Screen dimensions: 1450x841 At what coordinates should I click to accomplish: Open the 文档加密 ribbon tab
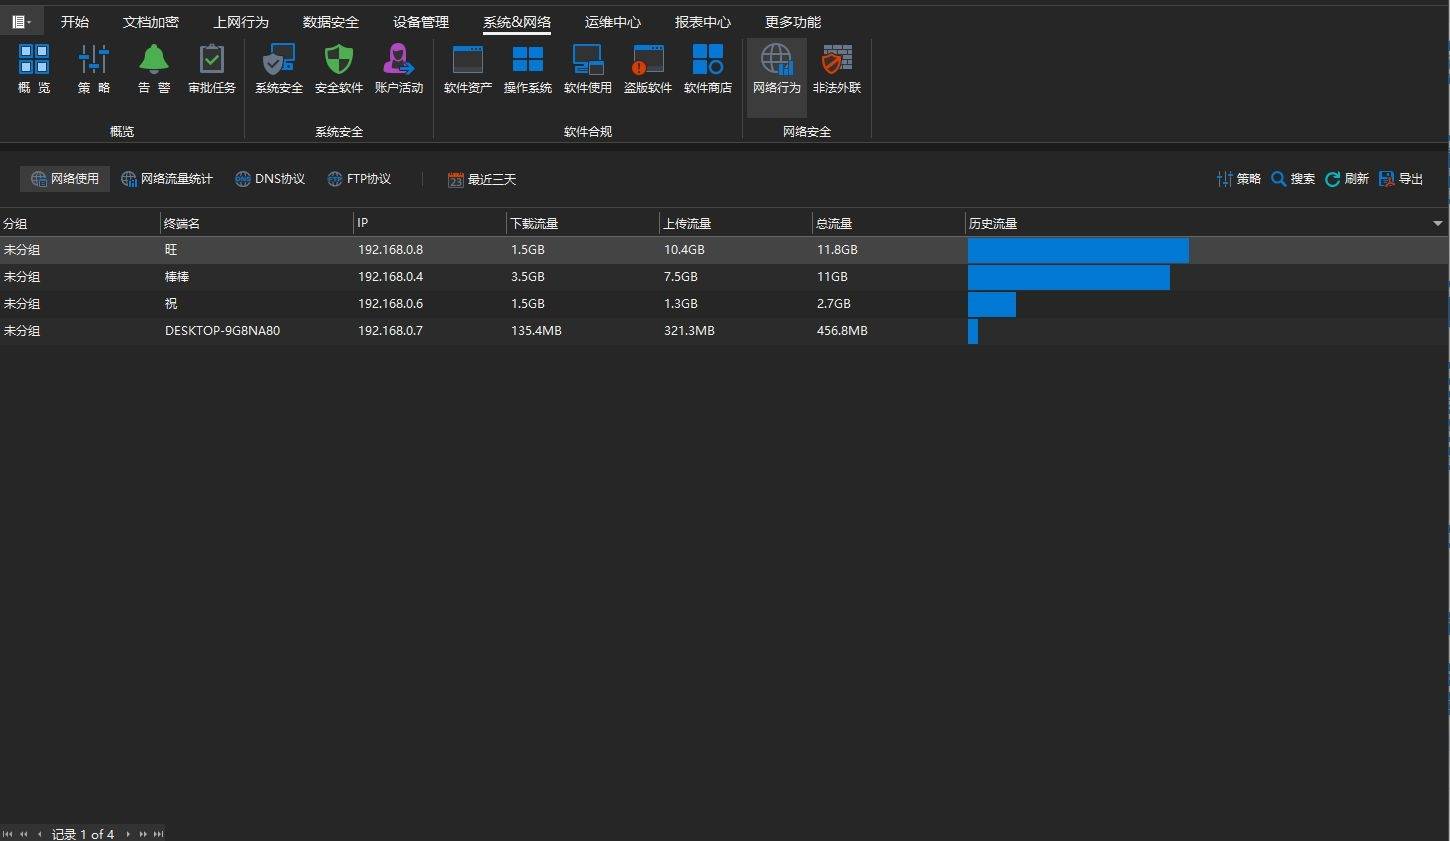tap(151, 21)
